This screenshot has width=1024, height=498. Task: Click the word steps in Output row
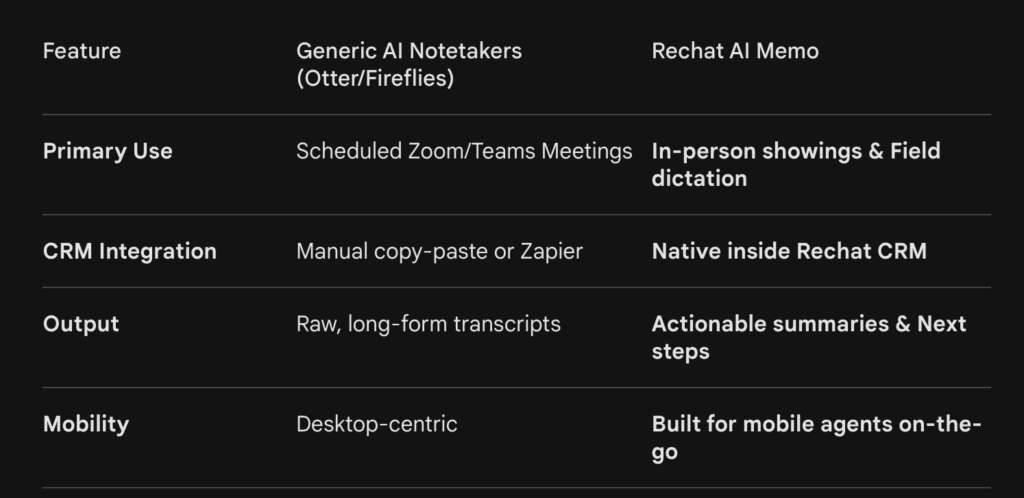pos(680,351)
